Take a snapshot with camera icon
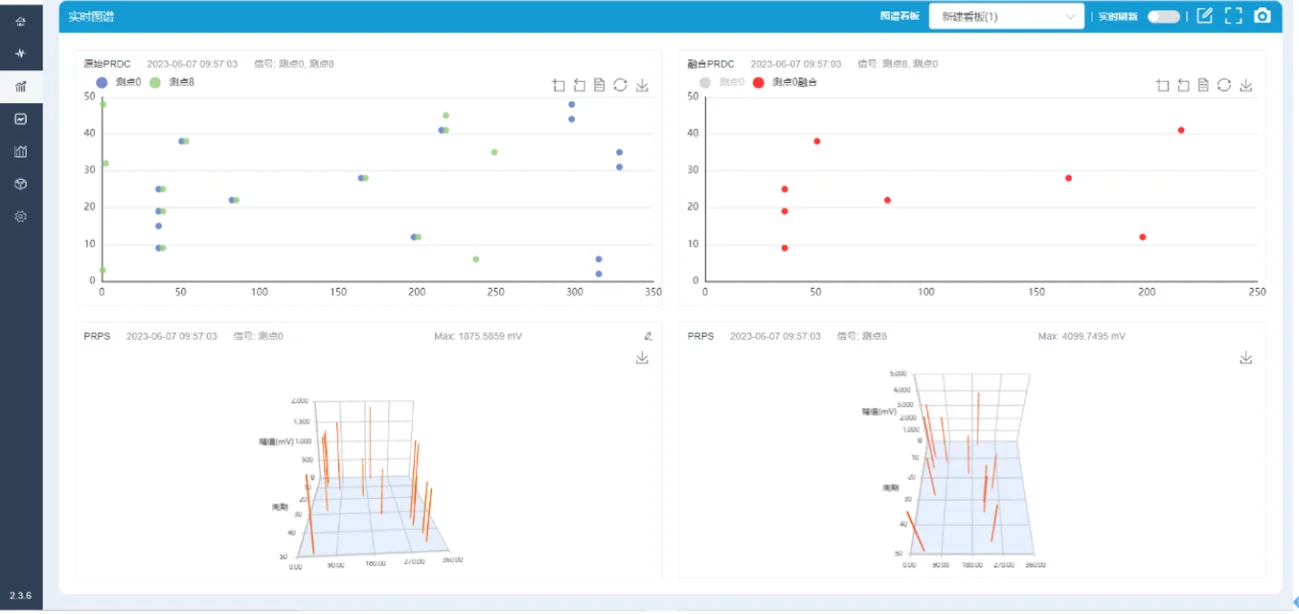The height and width of the screenshot is (614, 1299). pyautogui.click(x=1262, y=16)
